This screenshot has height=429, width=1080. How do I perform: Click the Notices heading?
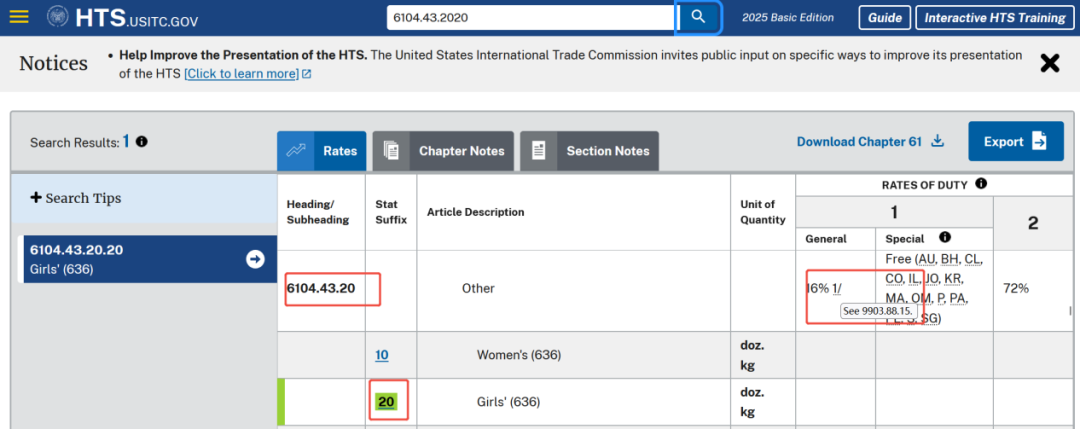pyautogui.click(x=53, y=63)
